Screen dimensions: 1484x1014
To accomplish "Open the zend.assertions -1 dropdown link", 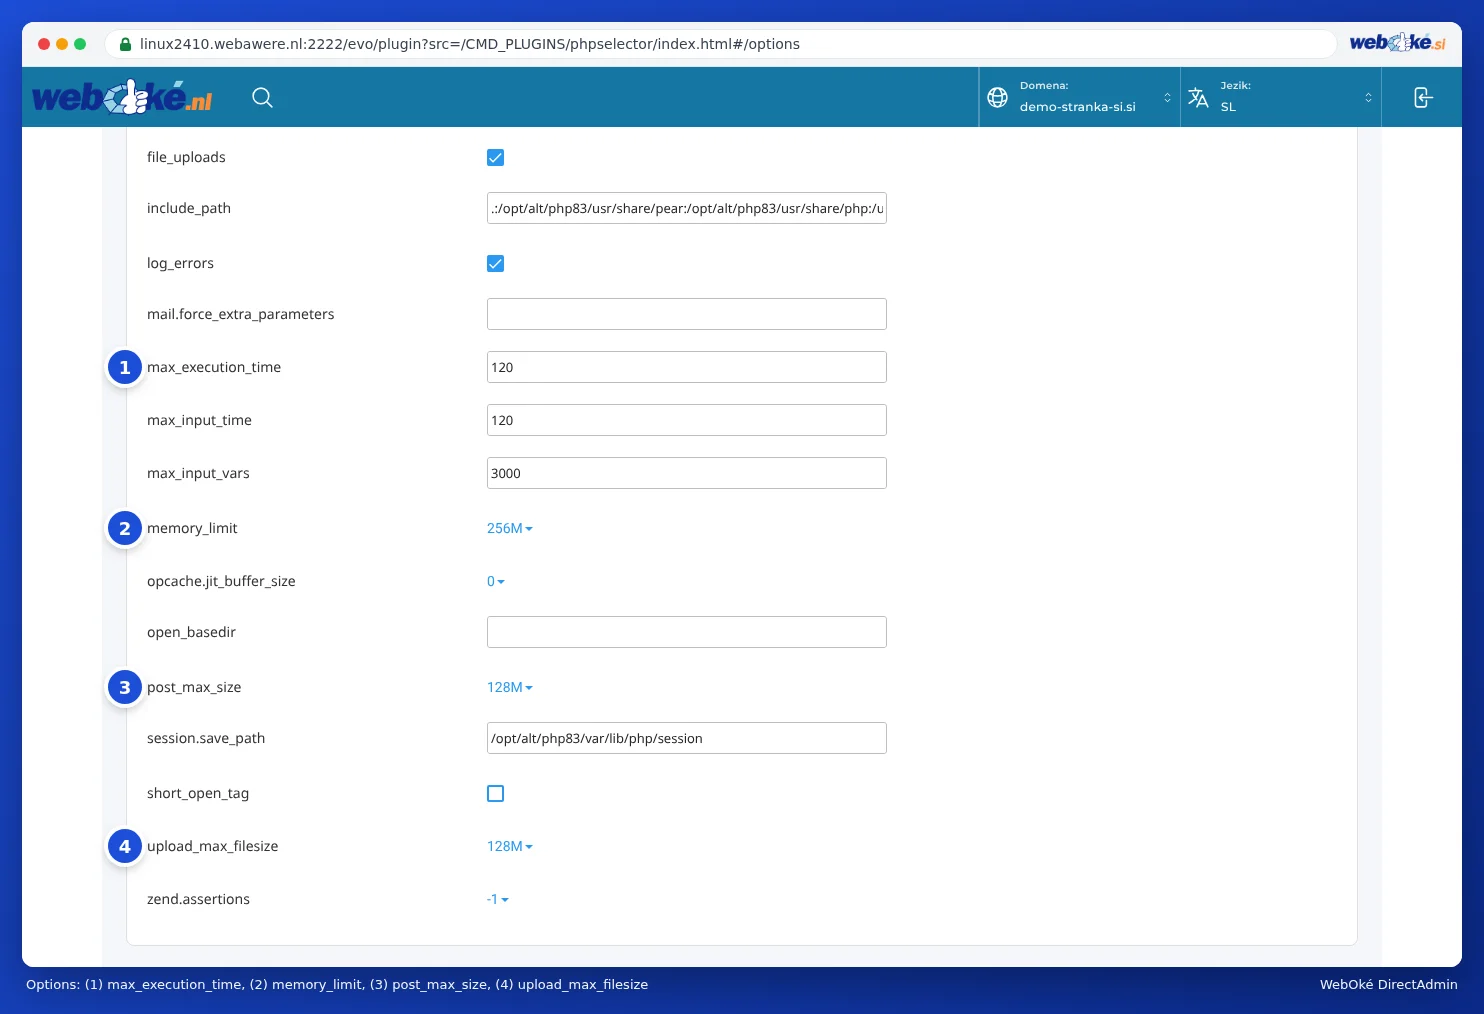I will click(498, 899).
